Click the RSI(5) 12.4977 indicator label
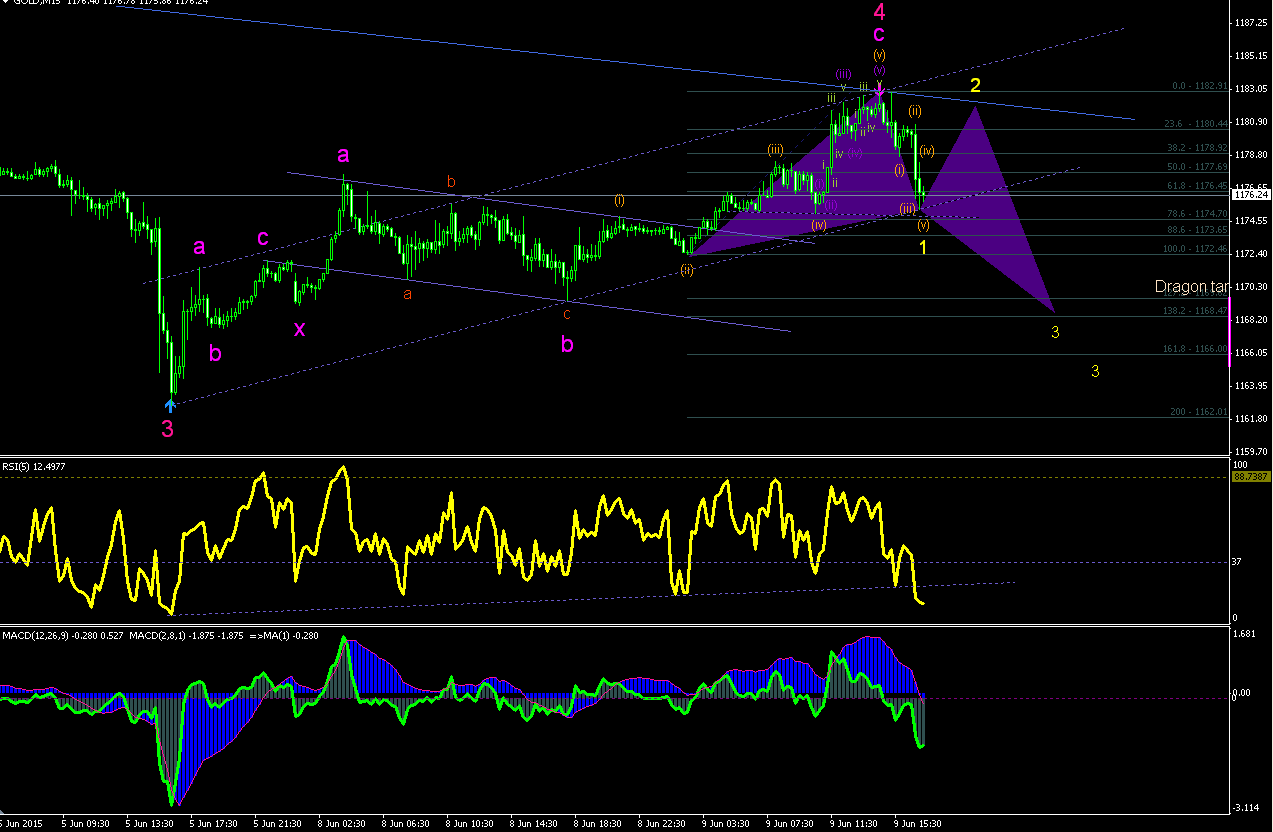 click(32, 465)
